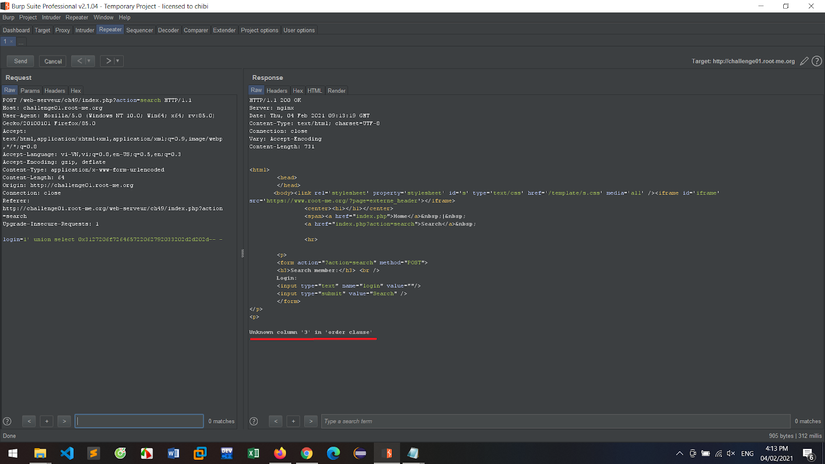Send the request
Screen dimensions: 825x464
tap(20, 61)
